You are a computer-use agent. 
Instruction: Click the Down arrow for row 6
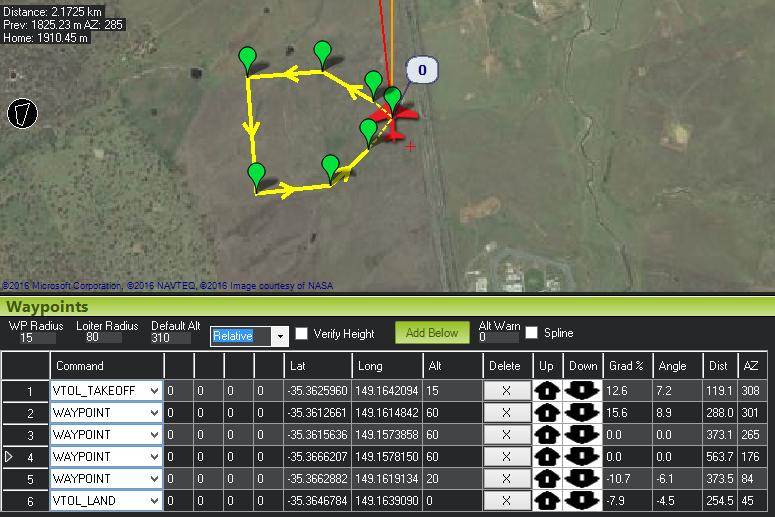click(x=582, y=501)
